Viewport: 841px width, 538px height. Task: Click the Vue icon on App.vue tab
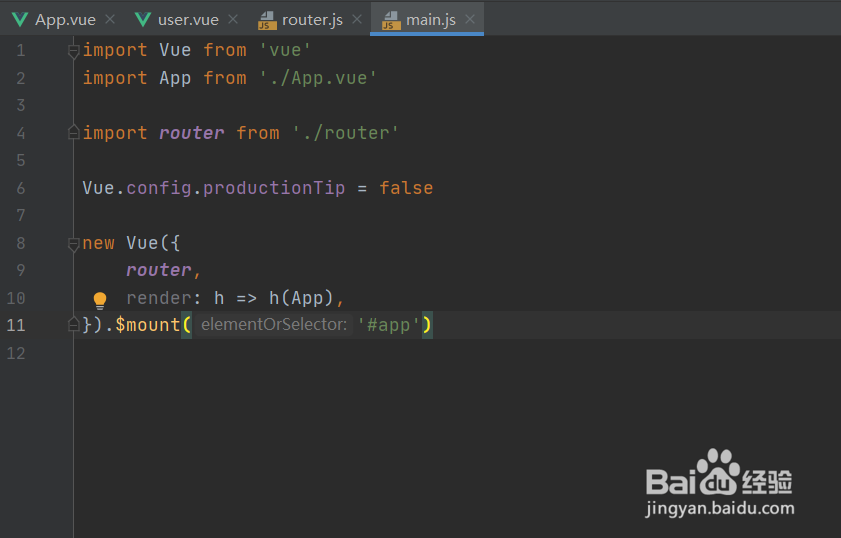20,20
